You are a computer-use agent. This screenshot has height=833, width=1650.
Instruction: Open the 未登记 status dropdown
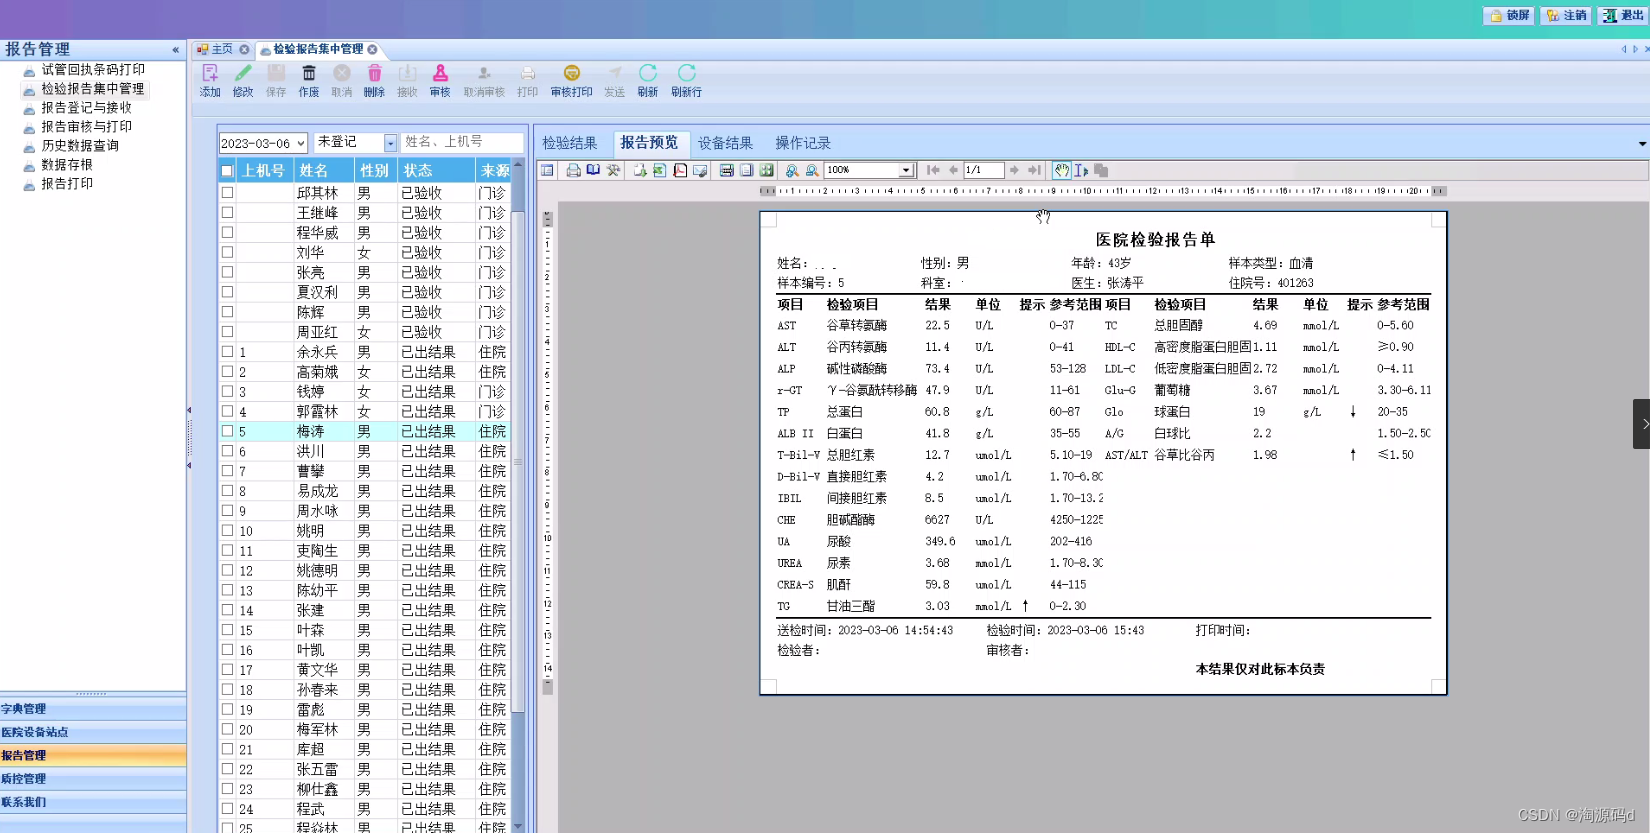coord(390,143)
